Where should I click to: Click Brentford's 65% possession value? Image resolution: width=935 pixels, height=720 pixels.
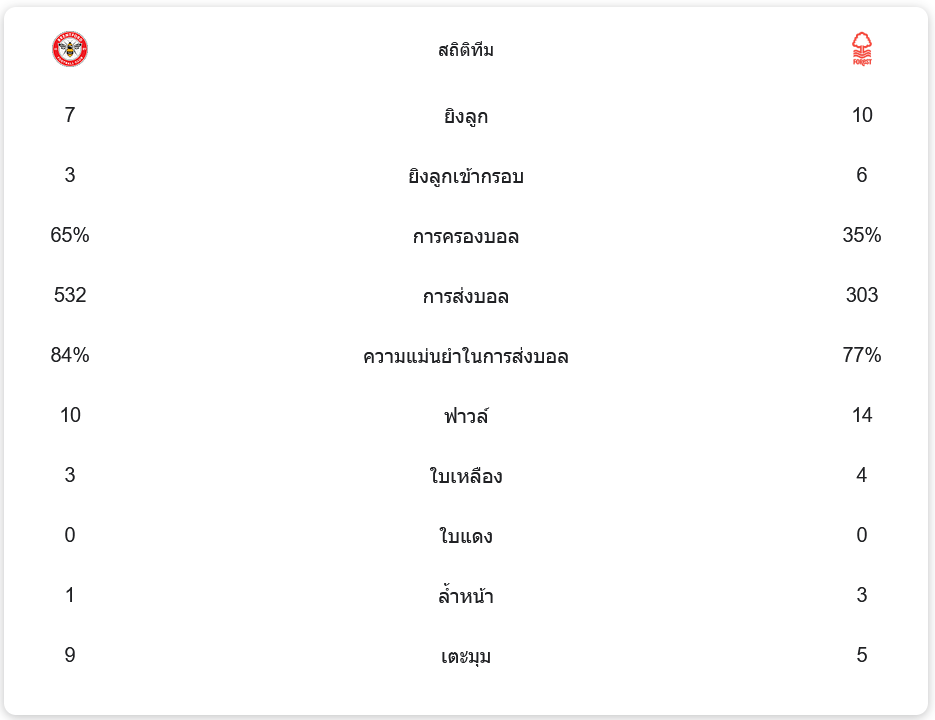tap(70, 235)
